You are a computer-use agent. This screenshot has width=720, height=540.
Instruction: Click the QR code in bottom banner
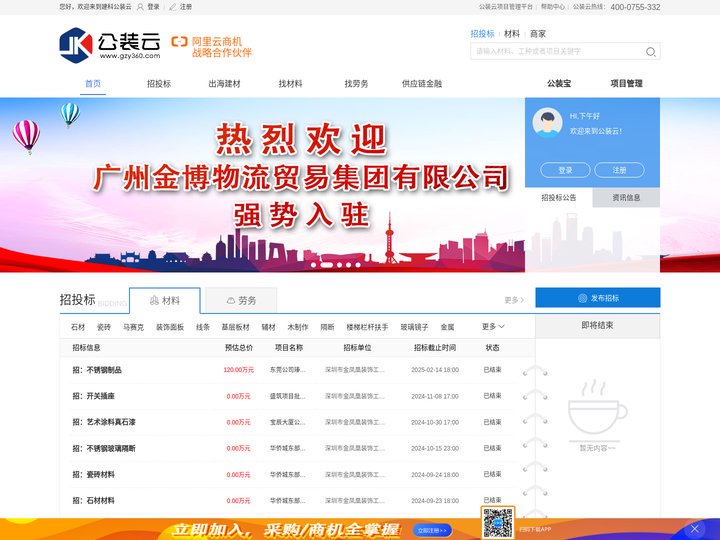(x=498, y=523)
